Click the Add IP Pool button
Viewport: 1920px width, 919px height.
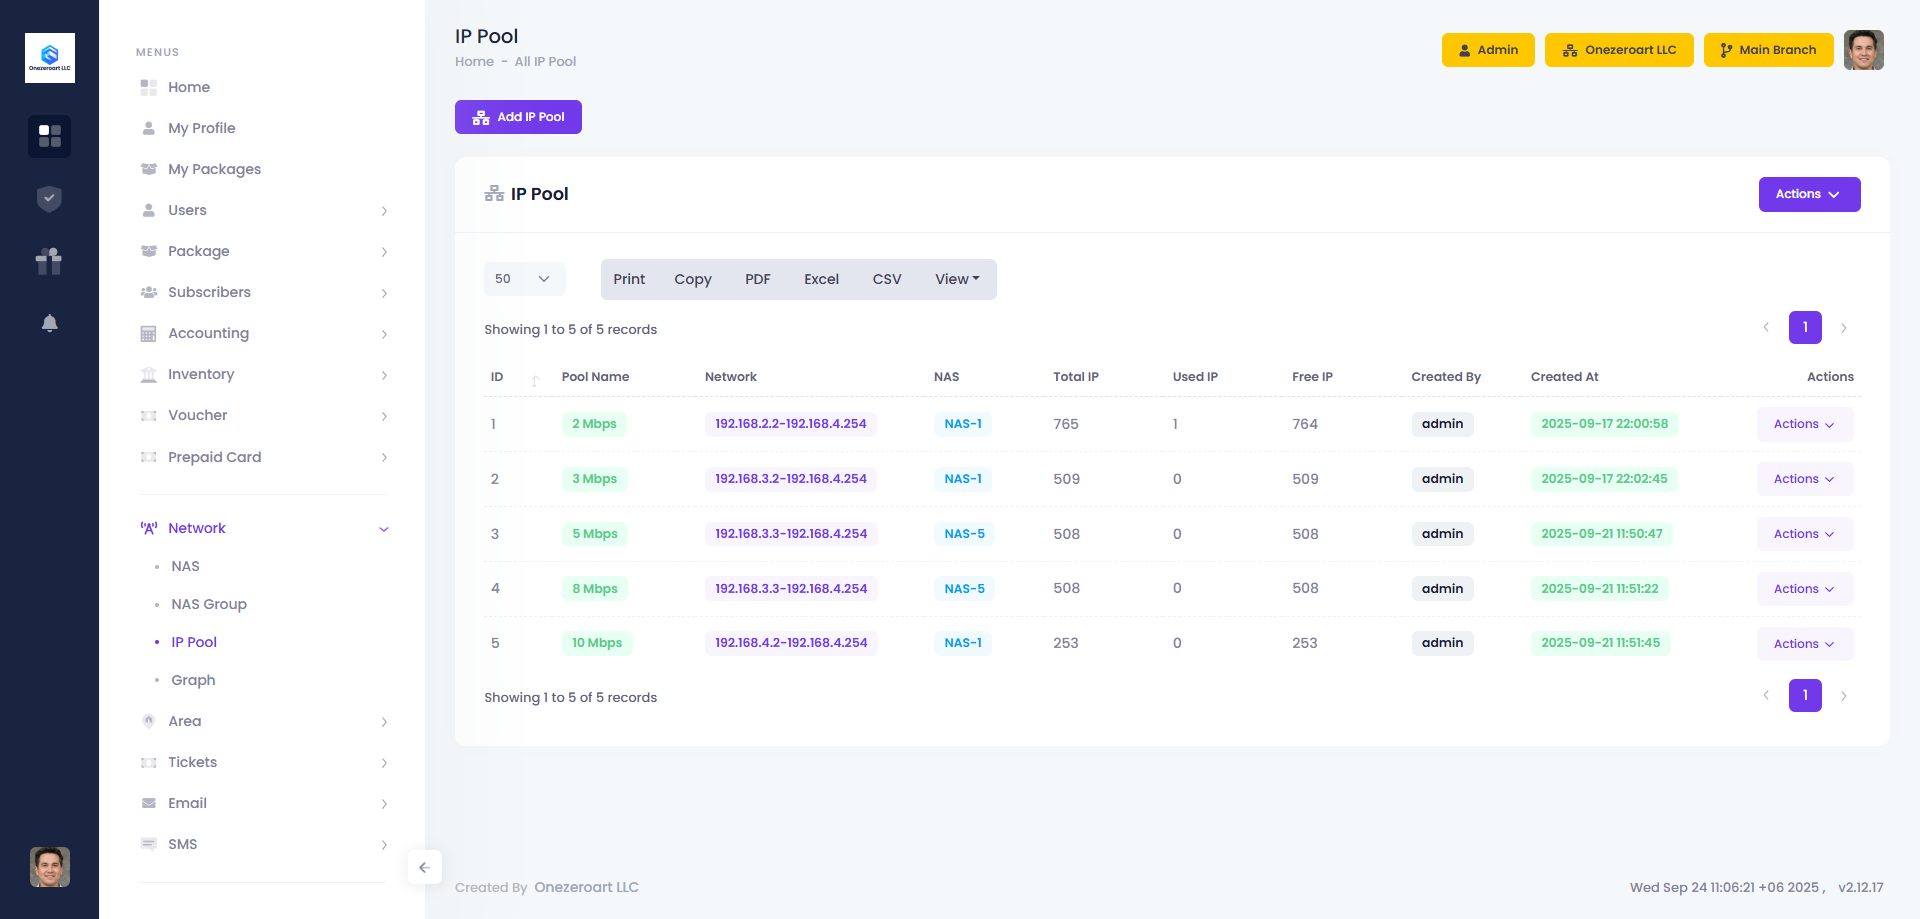pyautogui.click(x=518, y=117)
